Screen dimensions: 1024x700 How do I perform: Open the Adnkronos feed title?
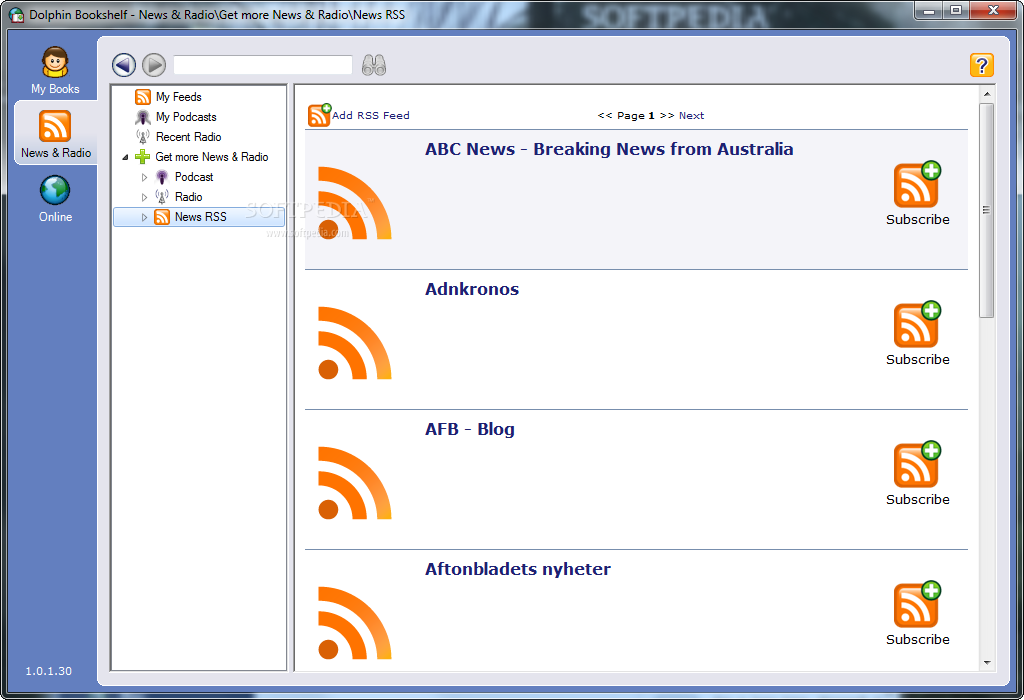472,289
